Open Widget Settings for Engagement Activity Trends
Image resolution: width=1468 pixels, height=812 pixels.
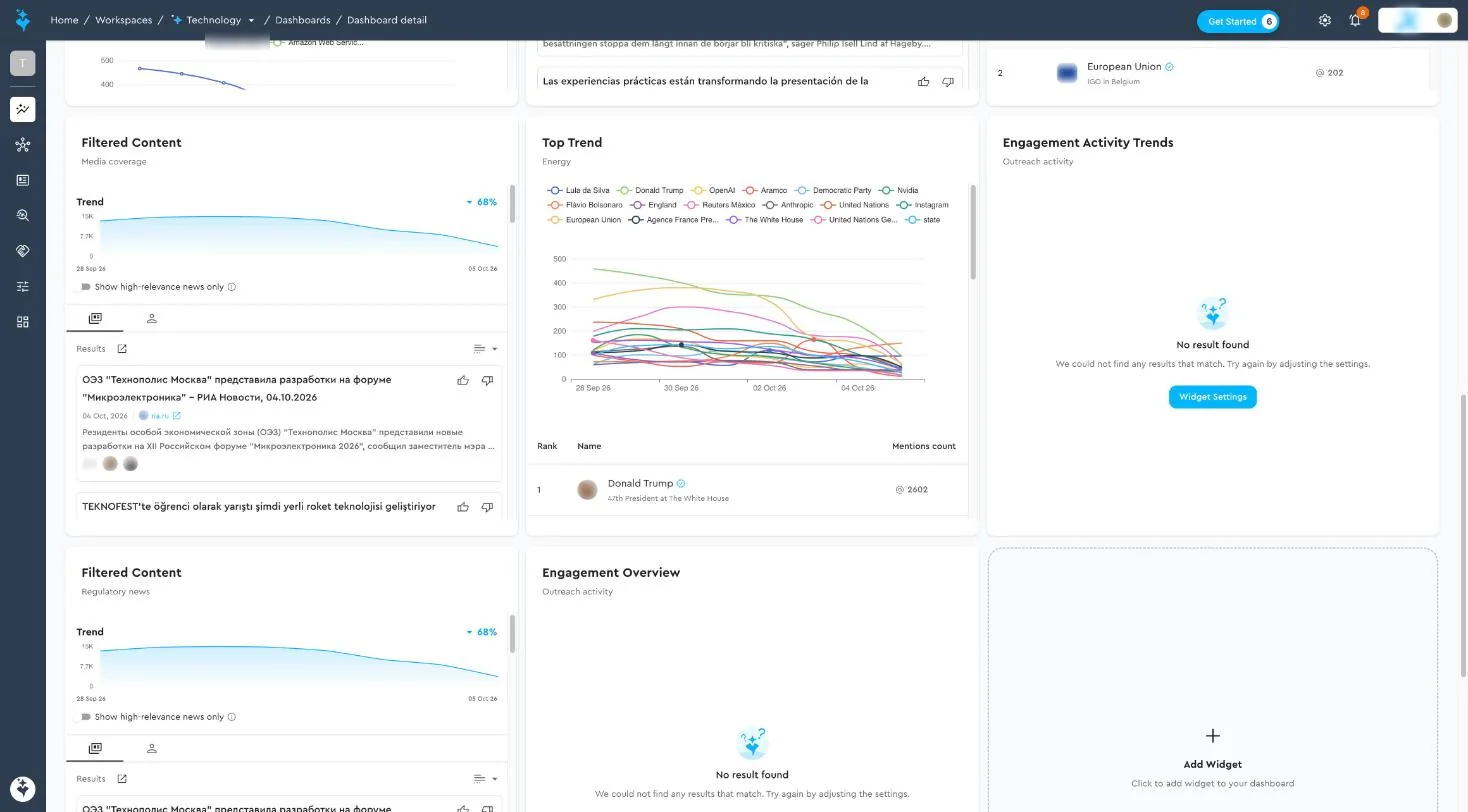[x=1212, y=397]
